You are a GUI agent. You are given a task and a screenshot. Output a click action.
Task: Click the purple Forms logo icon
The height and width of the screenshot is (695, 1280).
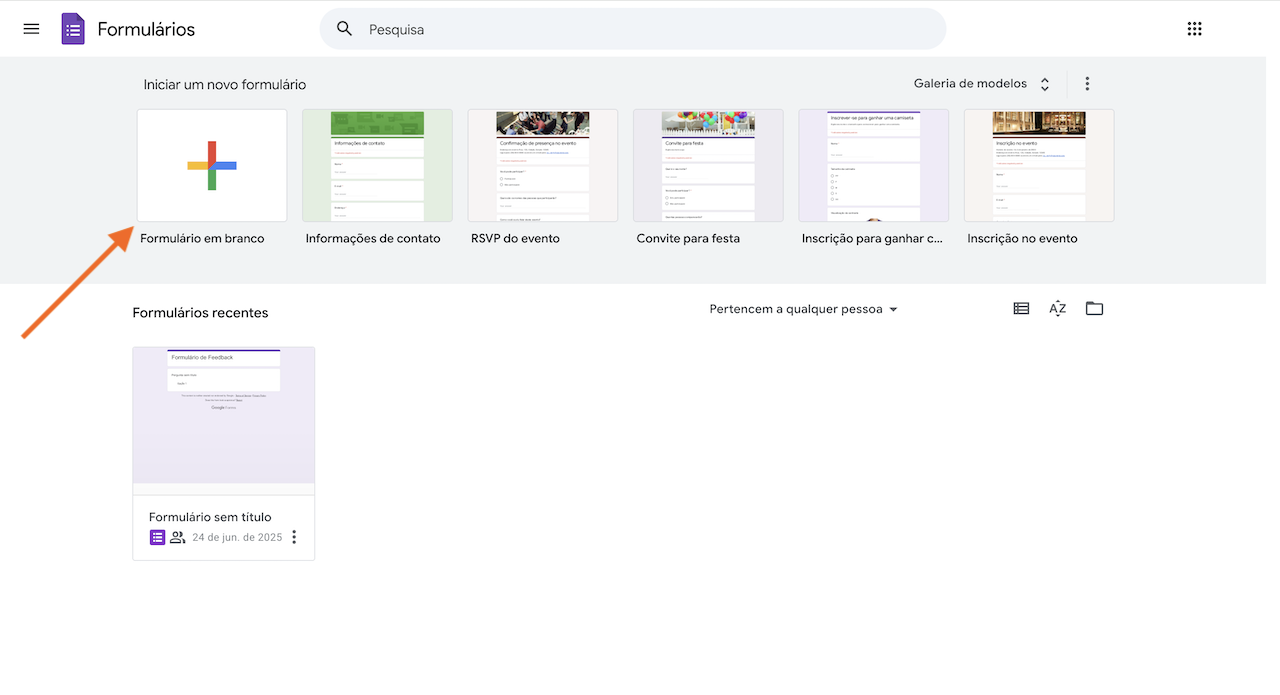click(73, 29)
